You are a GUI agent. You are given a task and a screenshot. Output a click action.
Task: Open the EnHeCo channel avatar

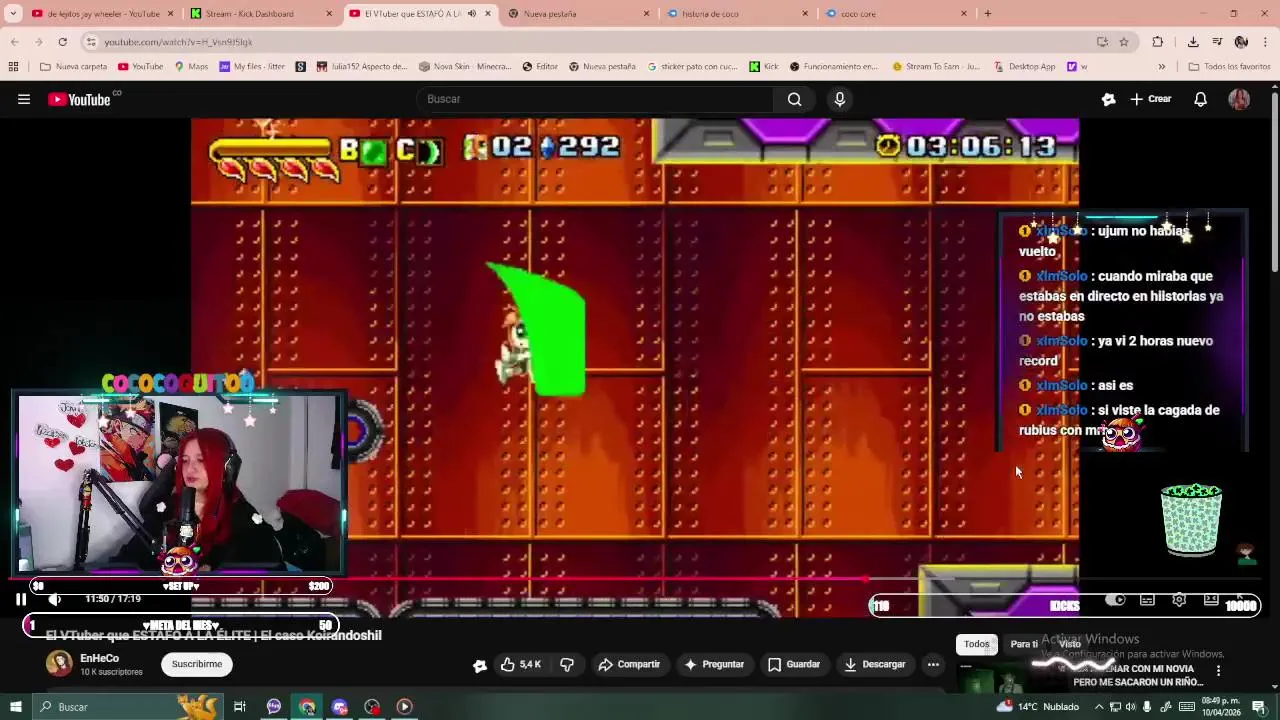click(59, 664)
